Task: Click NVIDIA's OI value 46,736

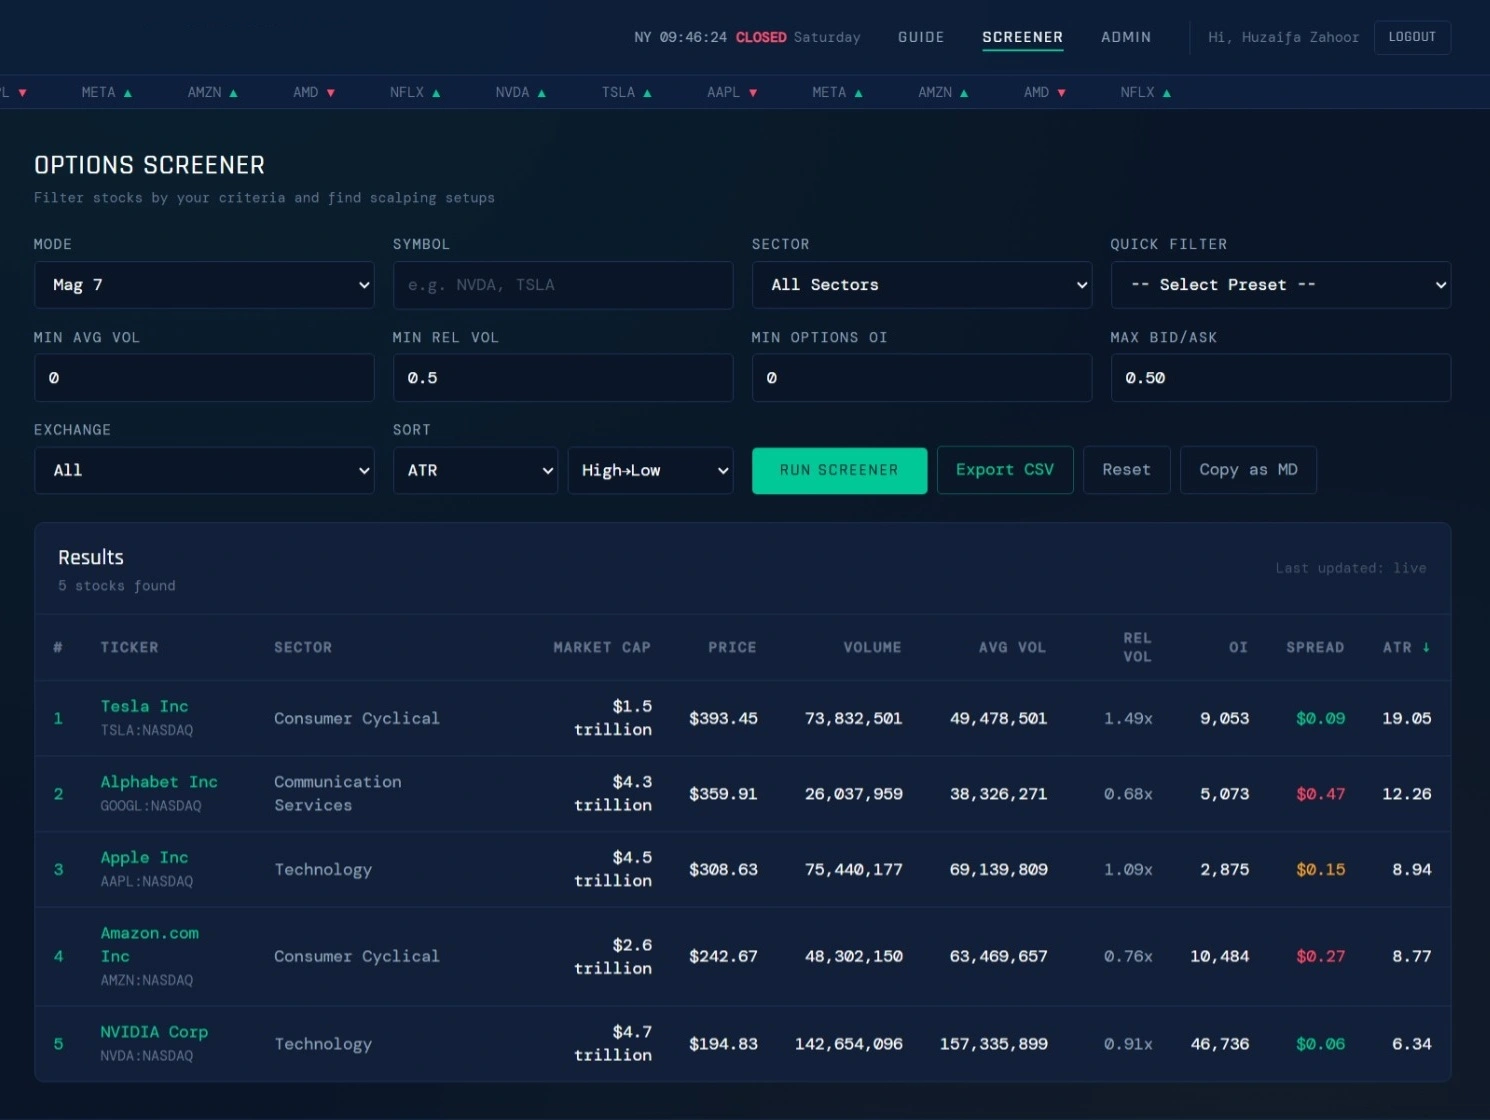Action: [x=1219, y=1044]
